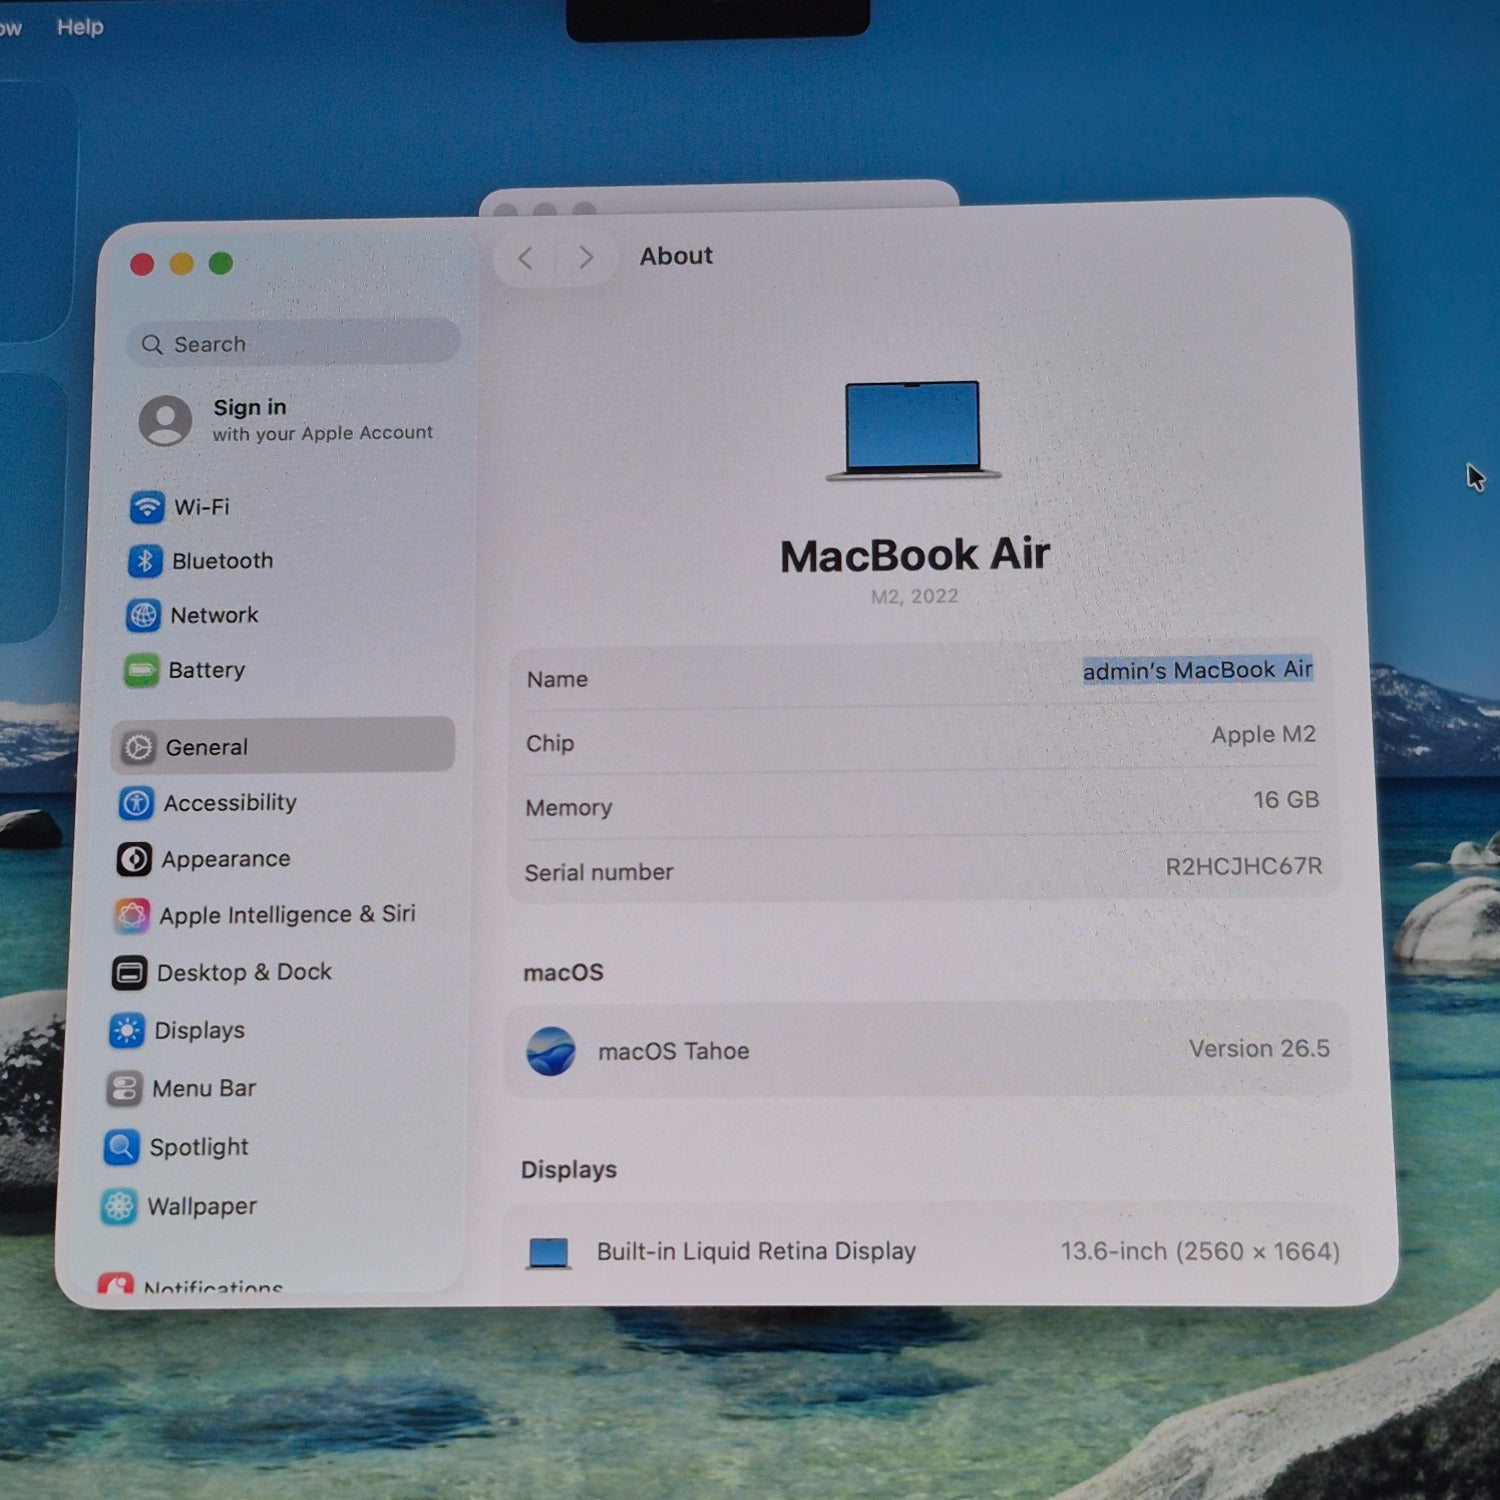Click the user avatar beside Sign in
This screenshot has height=1500, width=1500.
pos(165,420)
